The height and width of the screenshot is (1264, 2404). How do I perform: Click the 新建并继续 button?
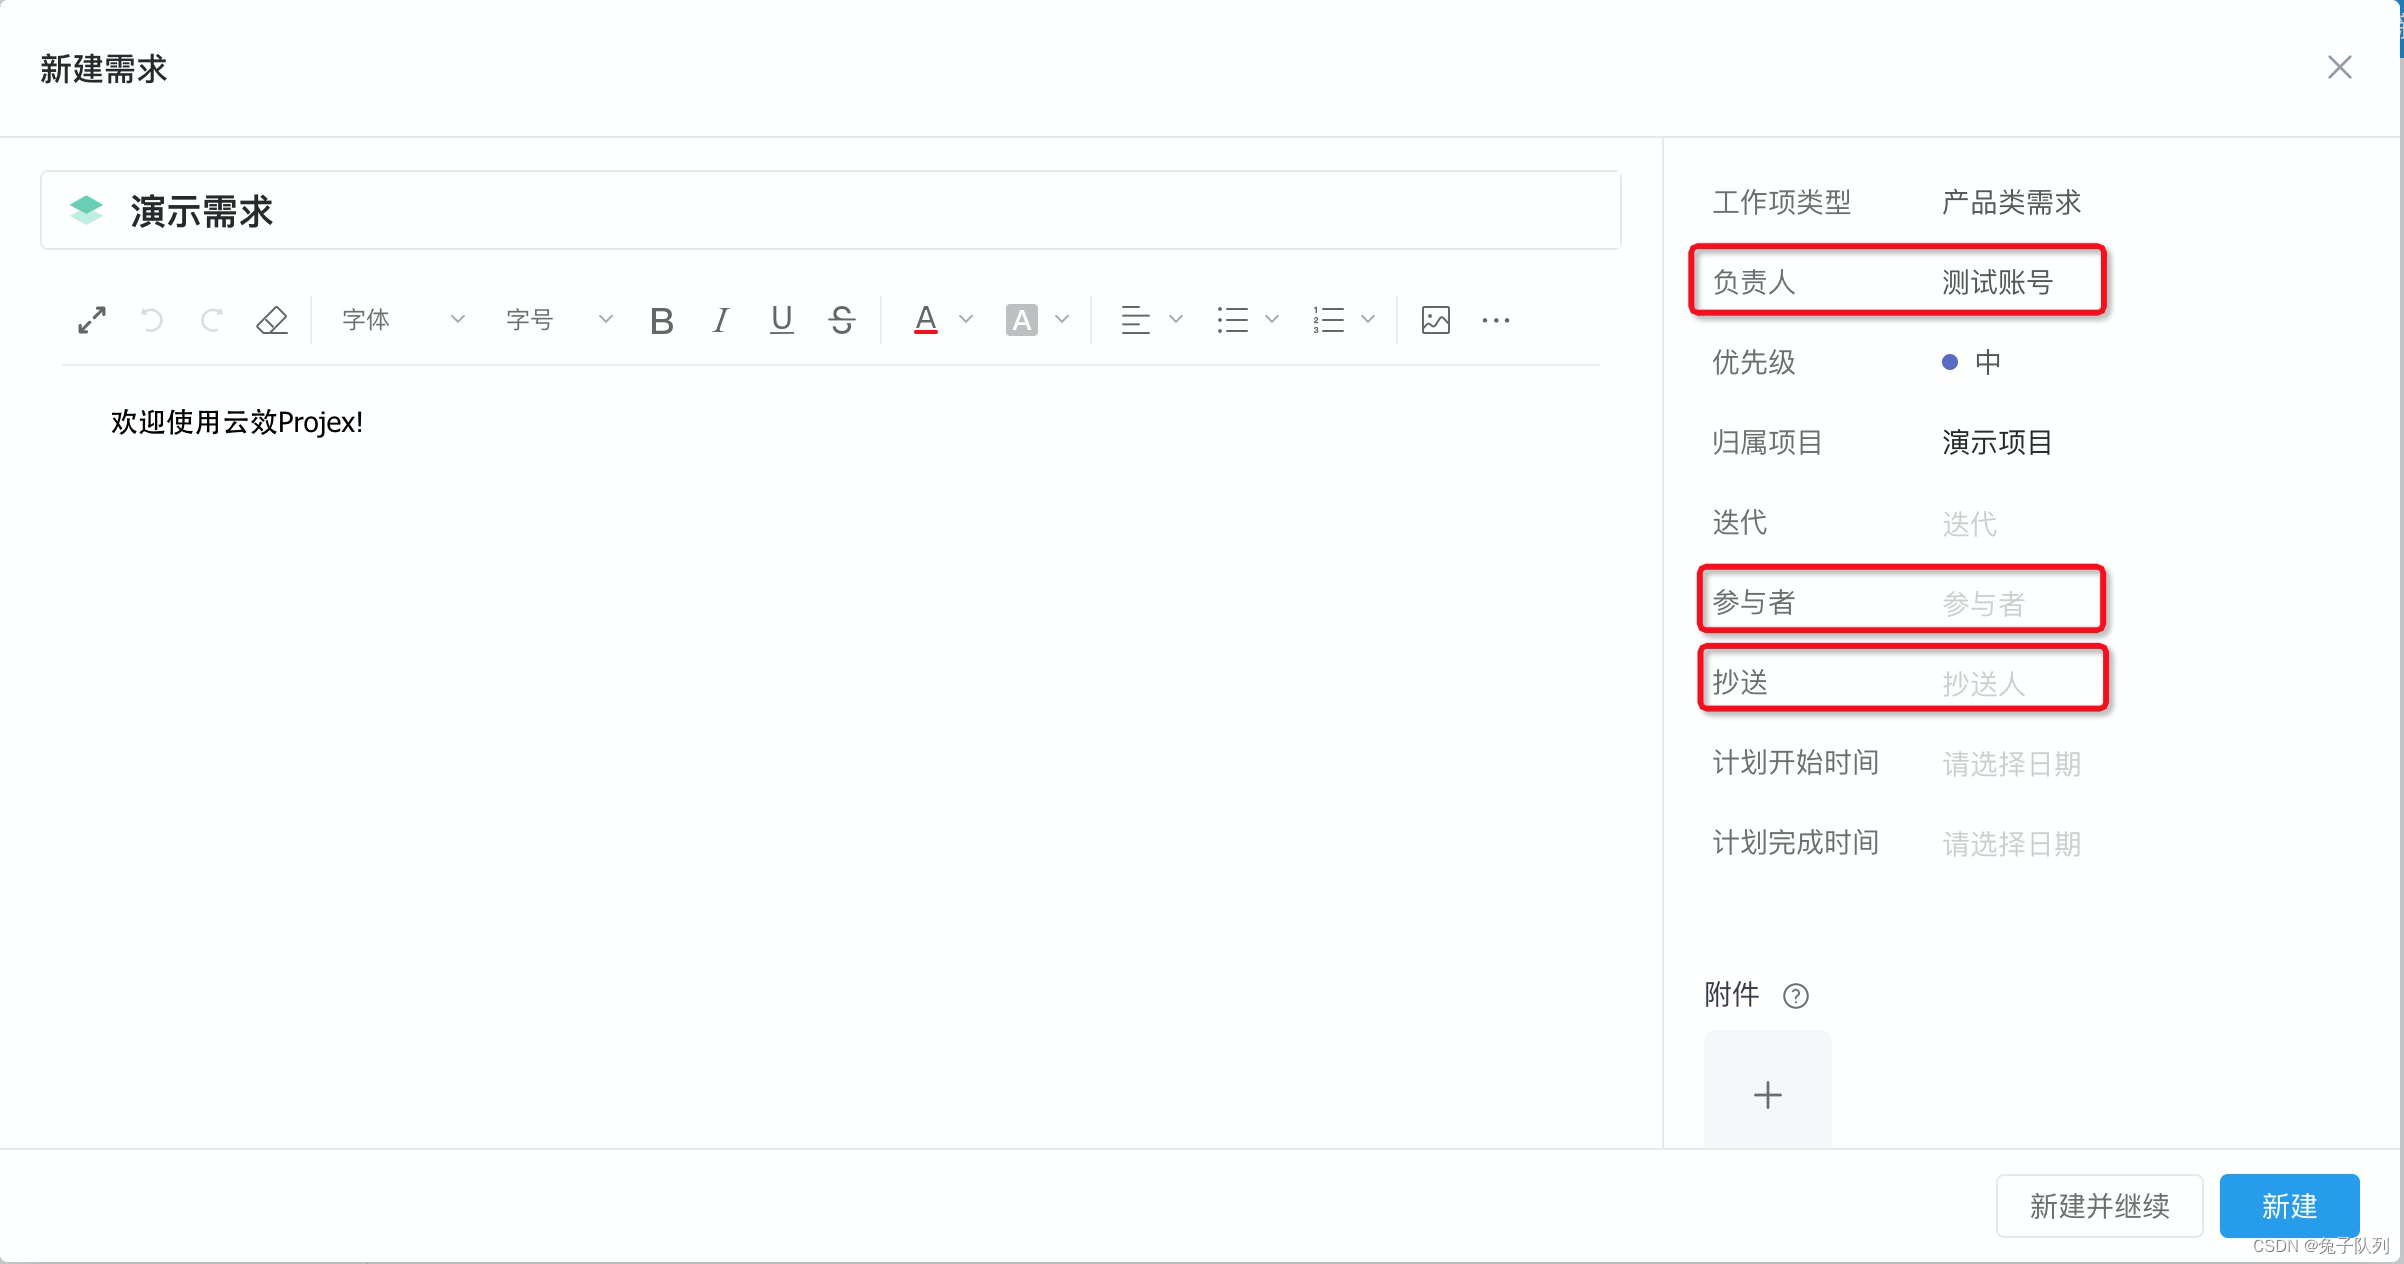click(x=2099, y=1206)
